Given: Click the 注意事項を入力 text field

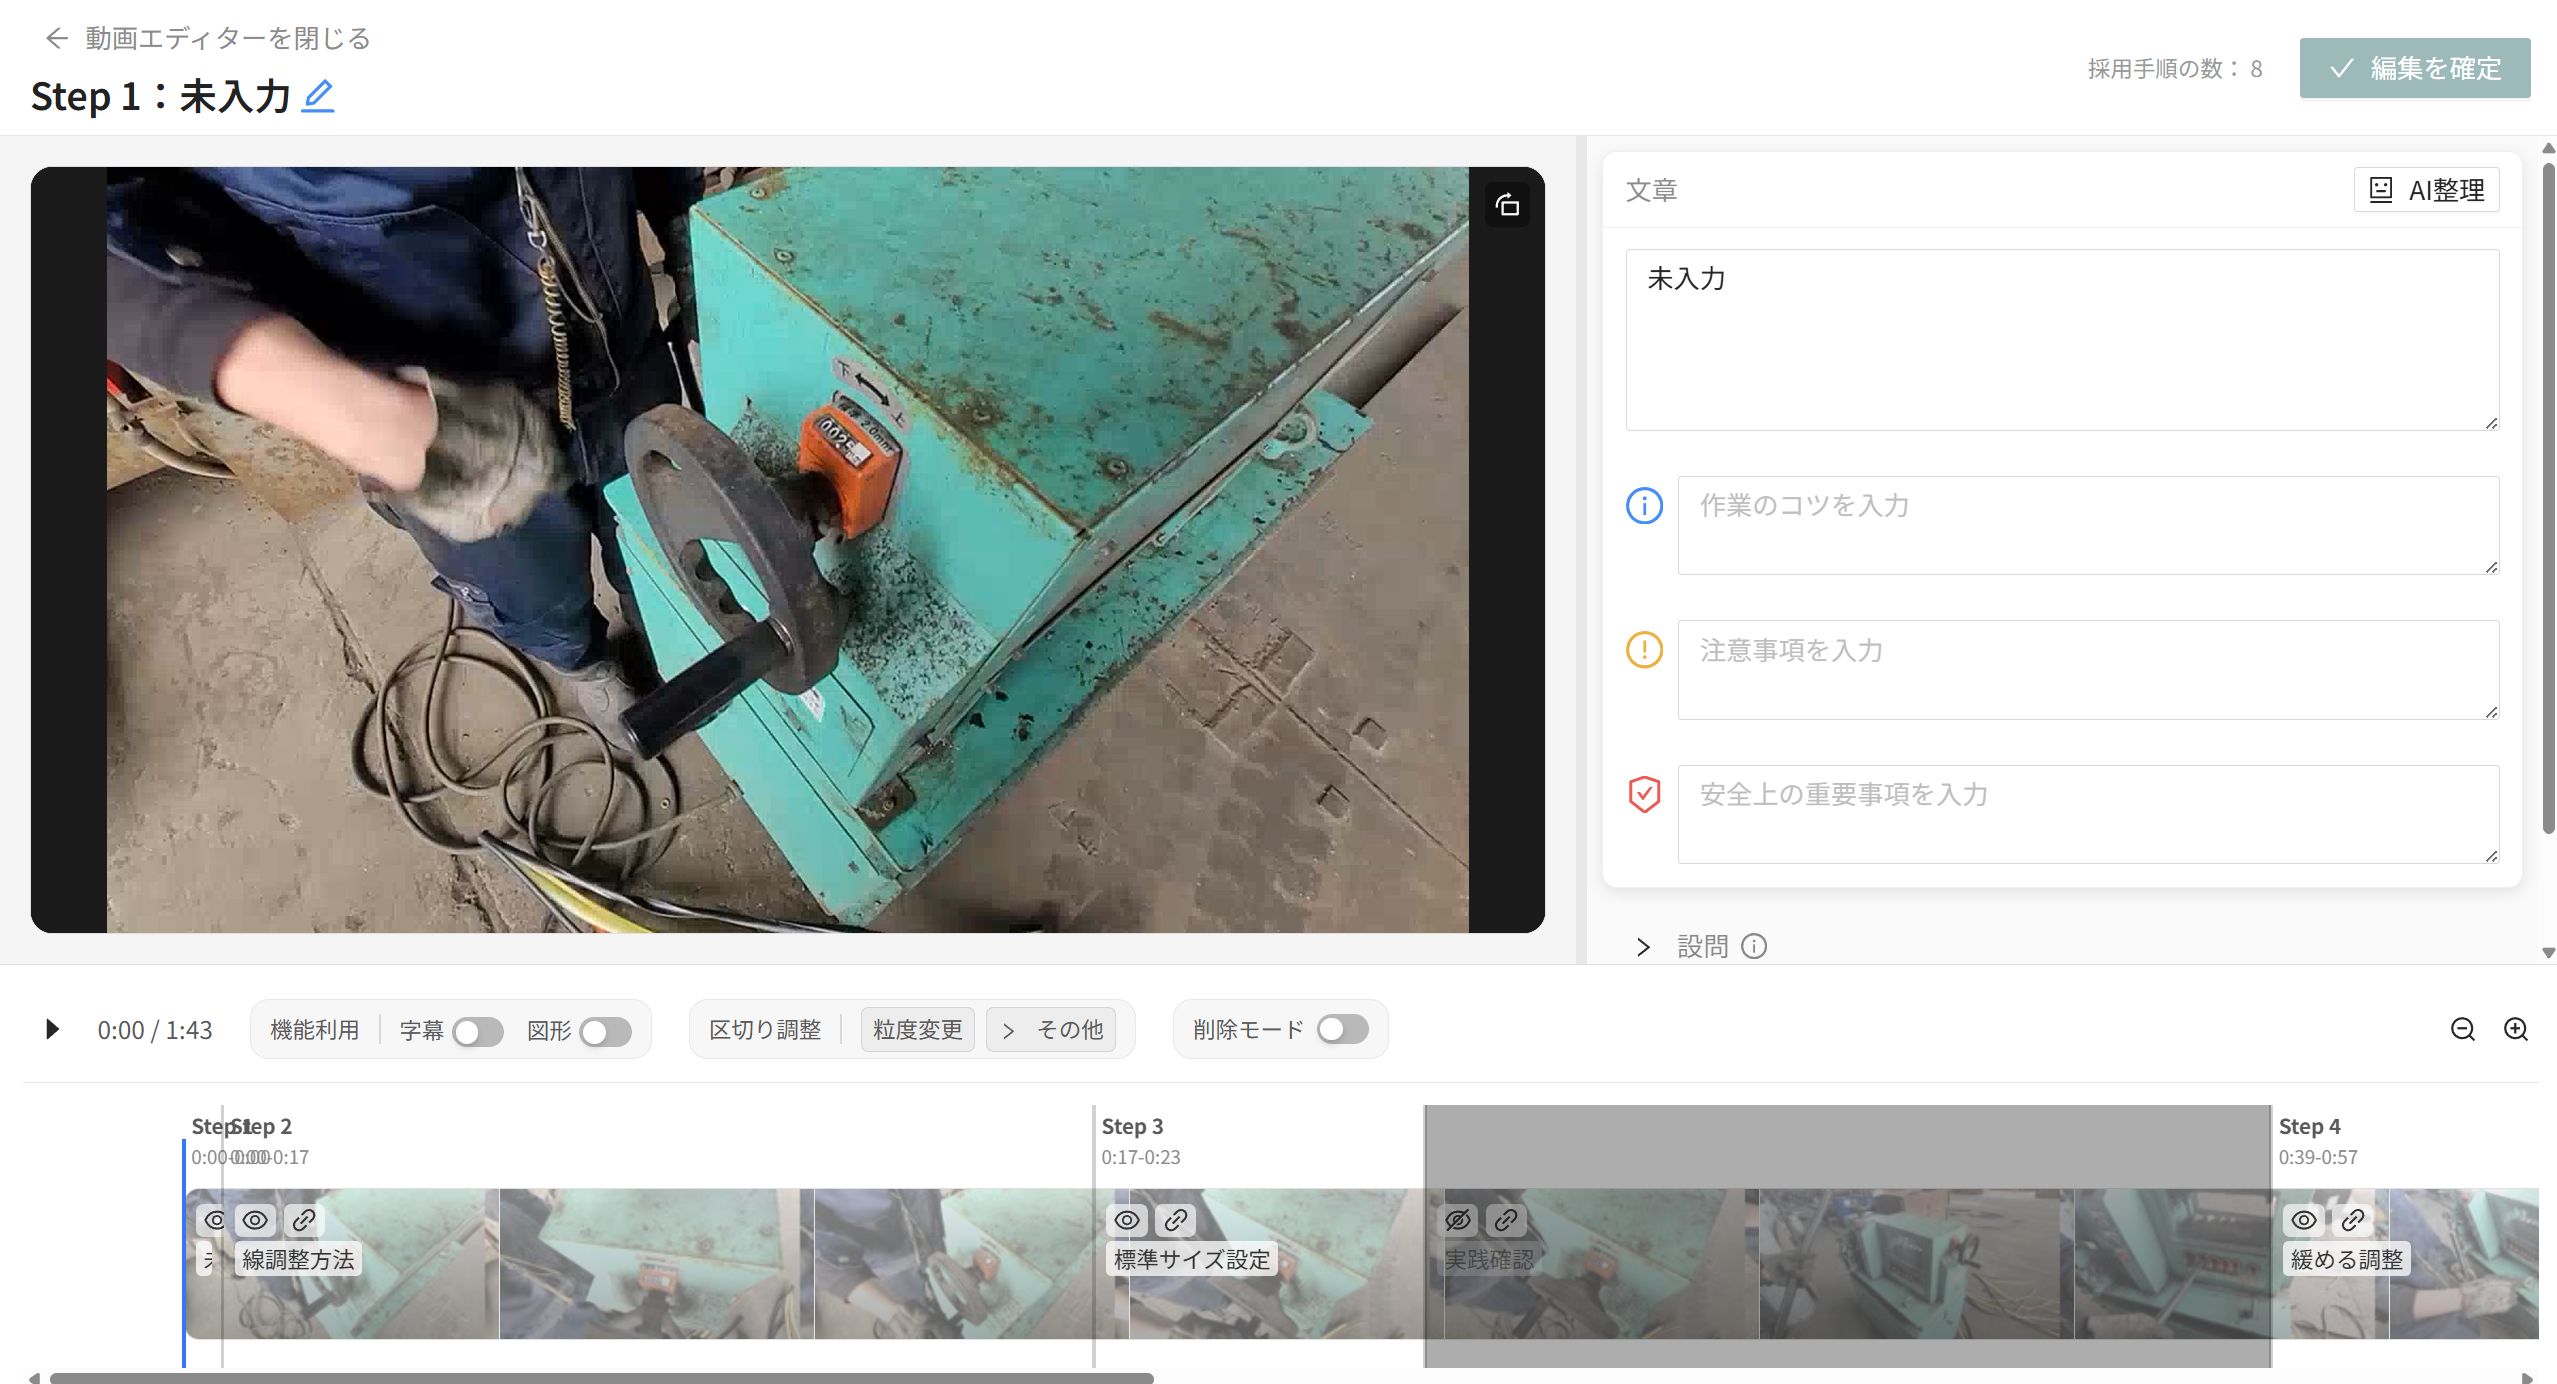Looking at the screenshot, I should click(x=2087, y=669).
